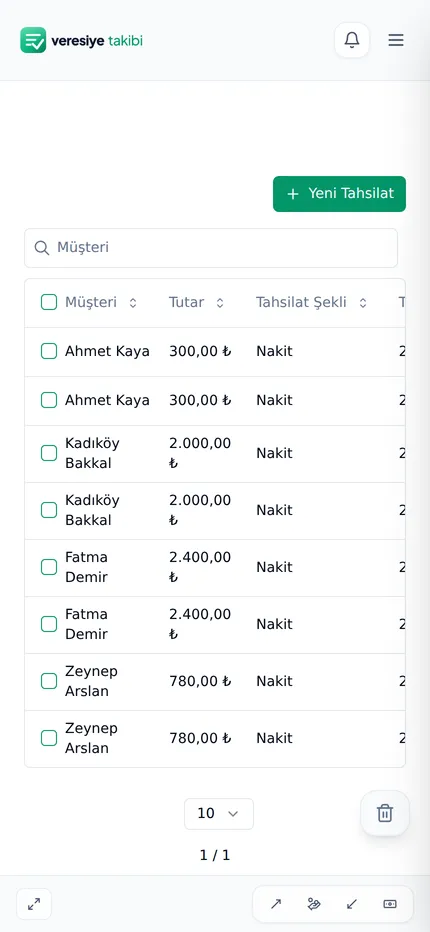The width and height of the screenshot is (430, 932).
Task: Click the Yeni Tahsilat button
Action: click(340, 194)
